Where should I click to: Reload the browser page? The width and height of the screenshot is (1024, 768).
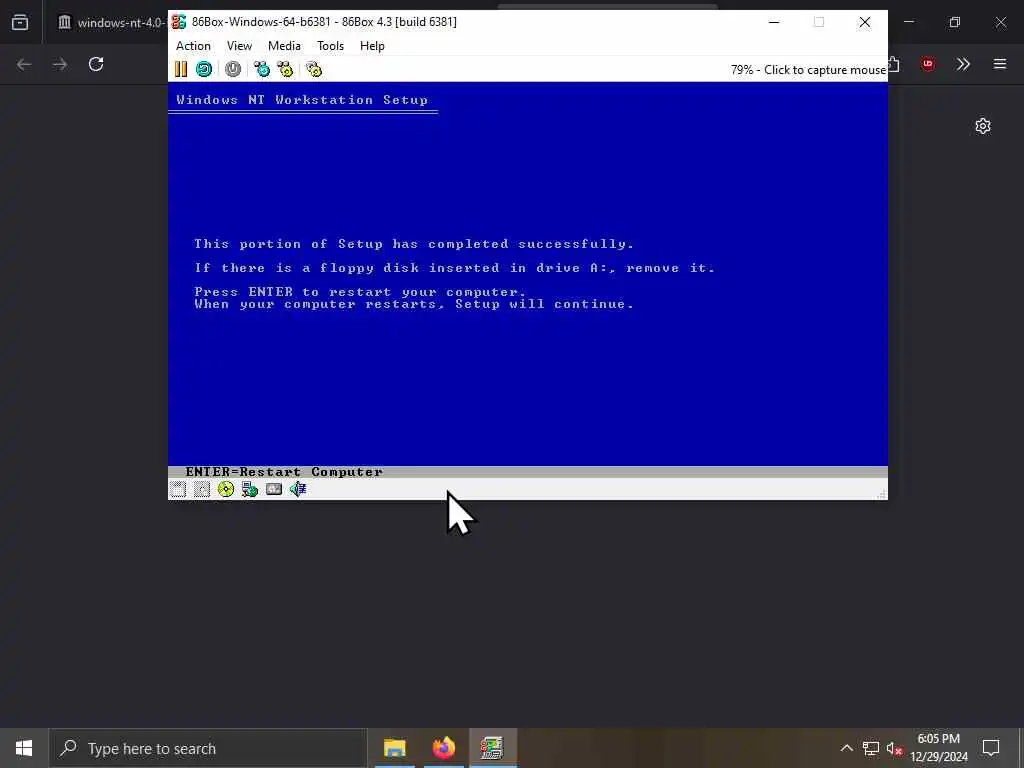coord(96,64)
